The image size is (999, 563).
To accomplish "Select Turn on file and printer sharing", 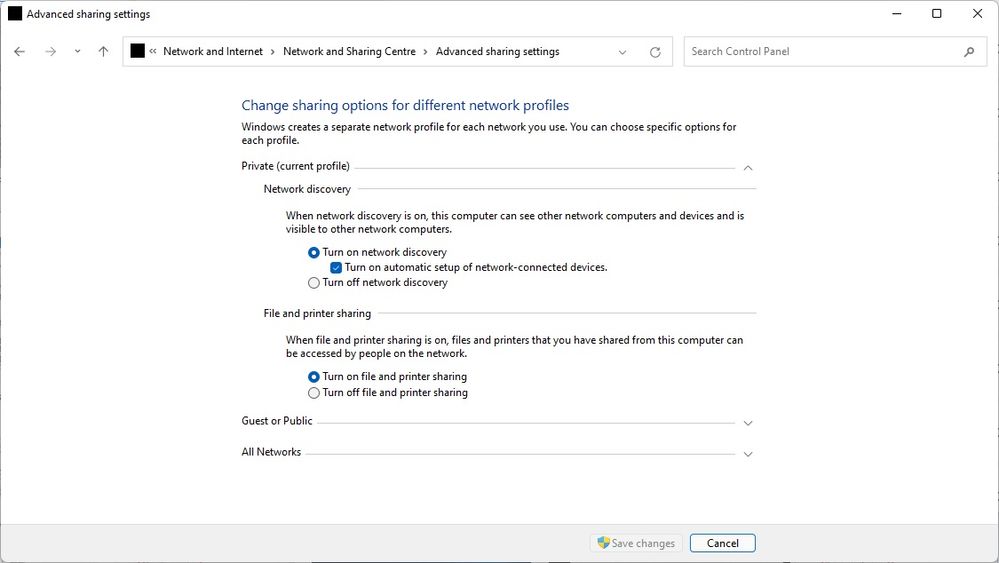I will click(314, 377).
